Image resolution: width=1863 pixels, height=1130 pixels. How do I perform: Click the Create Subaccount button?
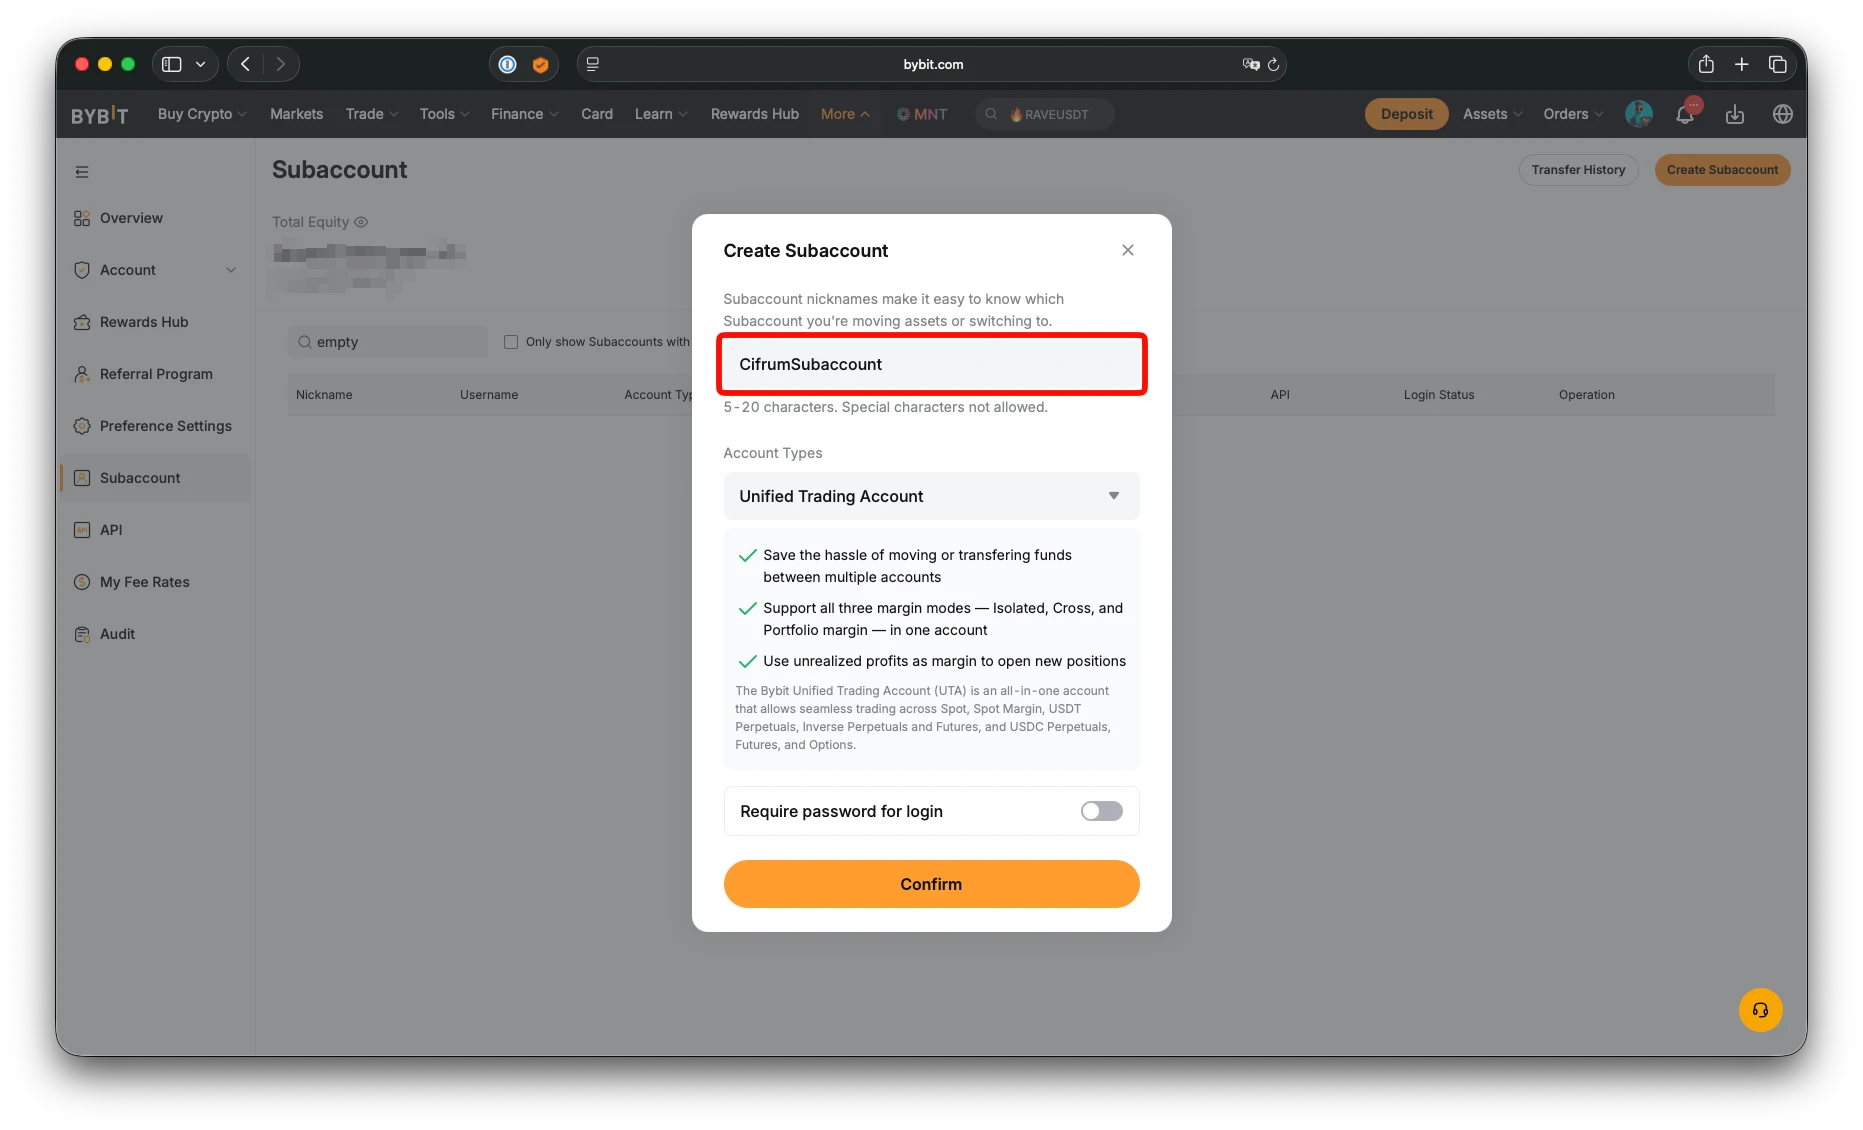(1722, 170)
